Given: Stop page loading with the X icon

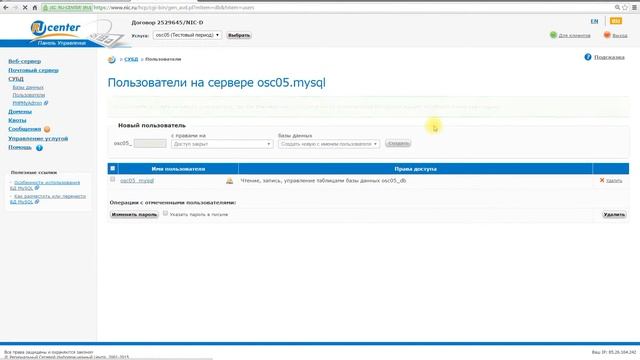Looking at the screenshot, I should [25, 8].
